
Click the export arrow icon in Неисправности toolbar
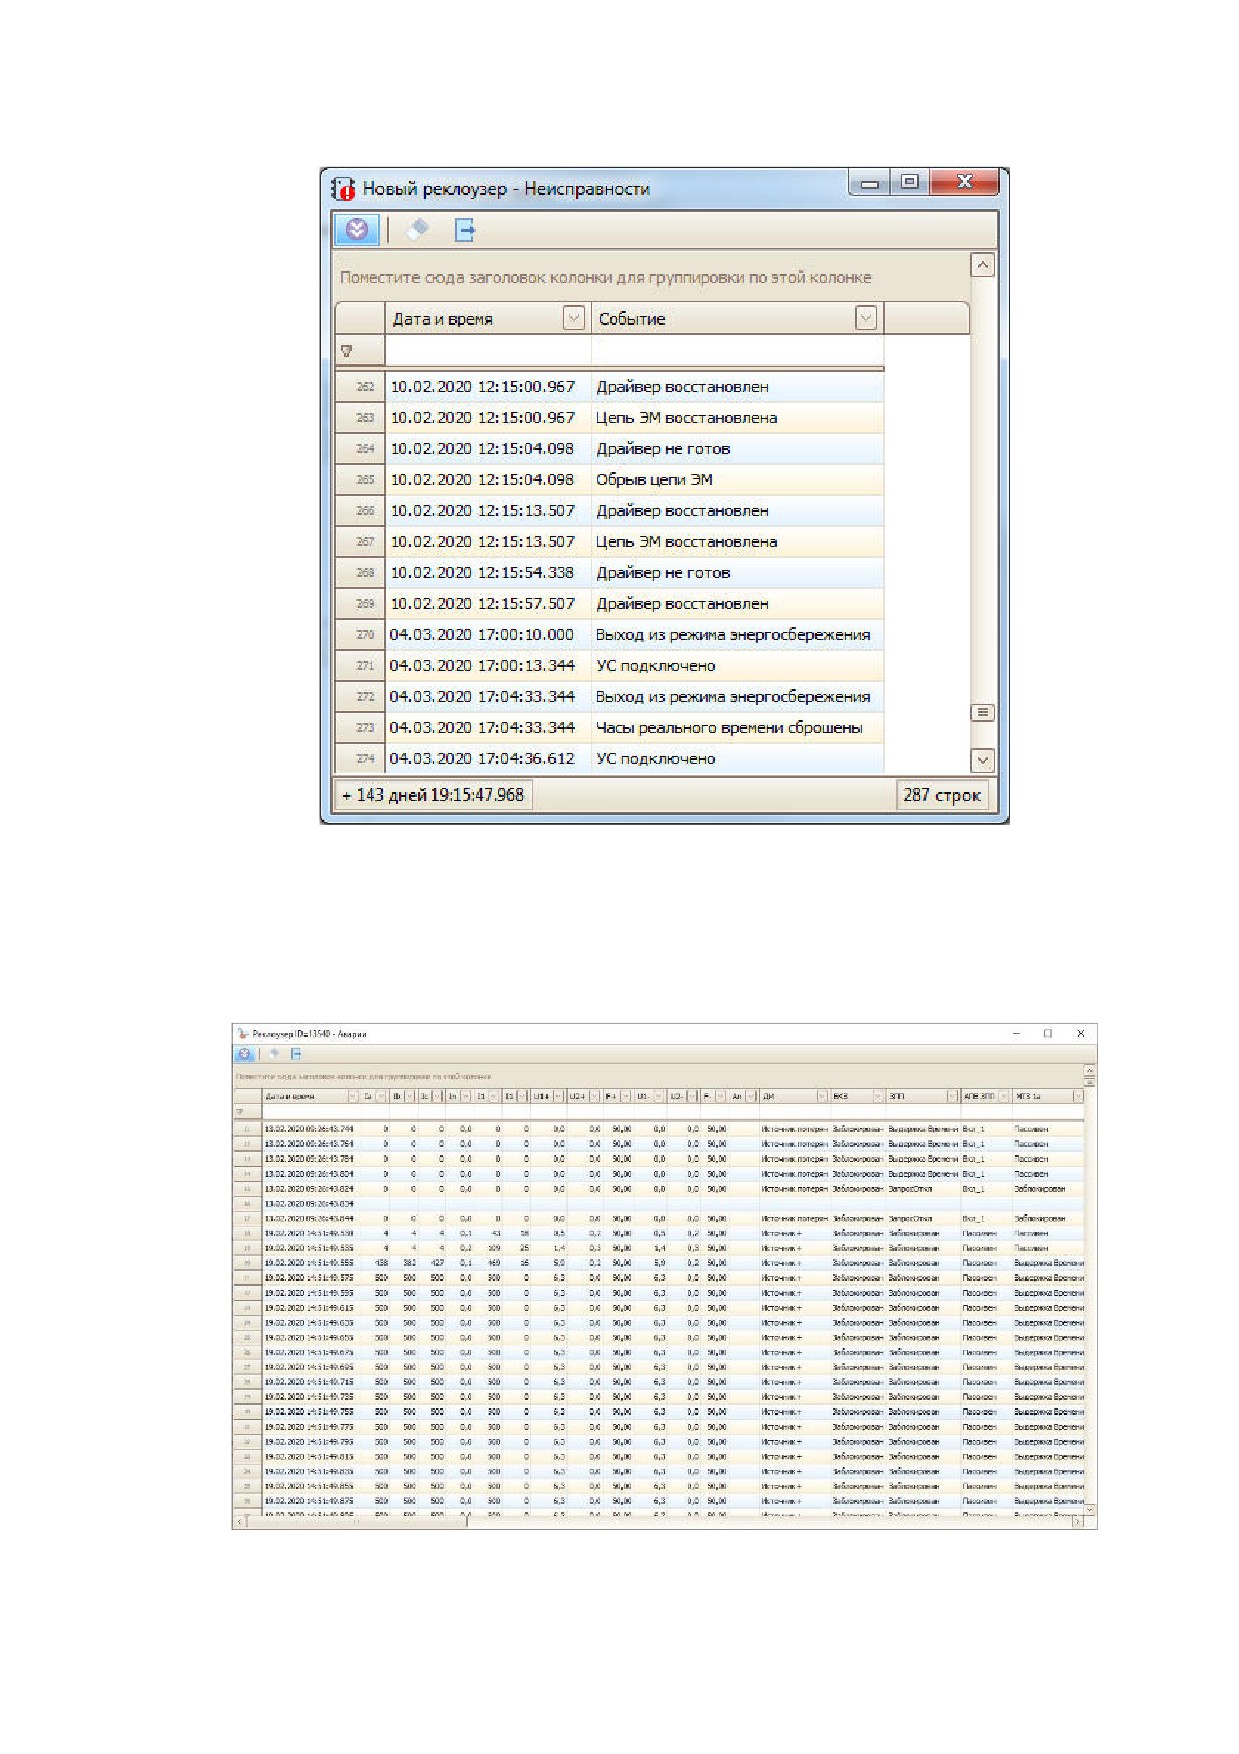click(465, 230)
